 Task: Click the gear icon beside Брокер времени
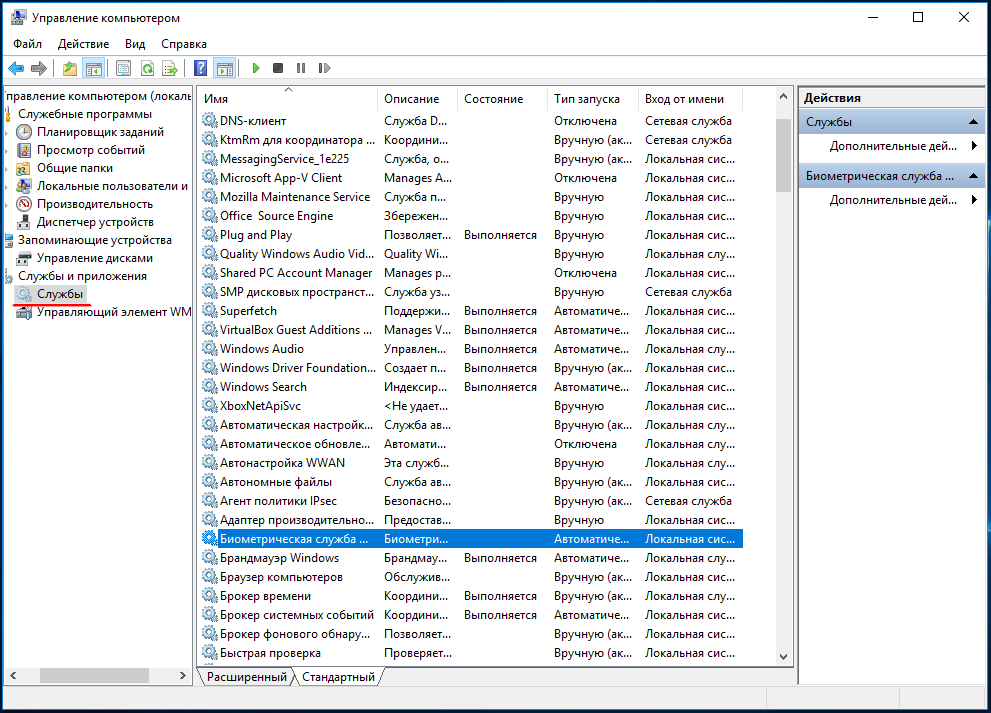pyautogui.click(x=209, y=595)
